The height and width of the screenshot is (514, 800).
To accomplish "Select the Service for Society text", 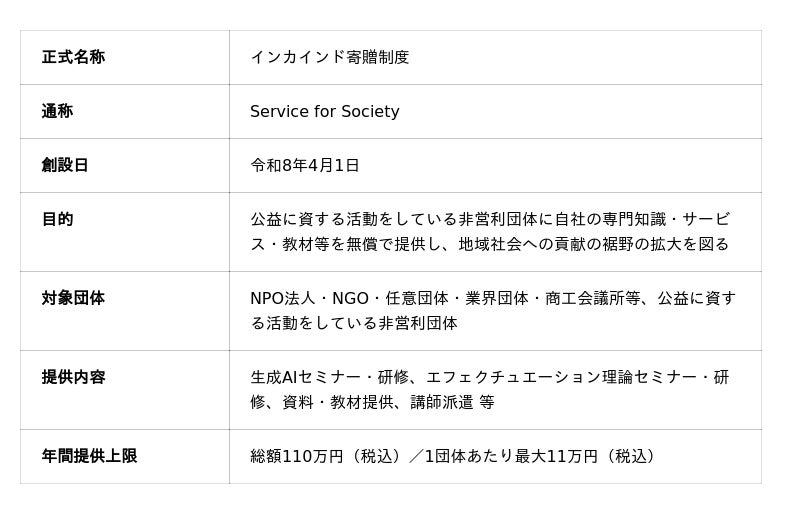I will [324, 111].
